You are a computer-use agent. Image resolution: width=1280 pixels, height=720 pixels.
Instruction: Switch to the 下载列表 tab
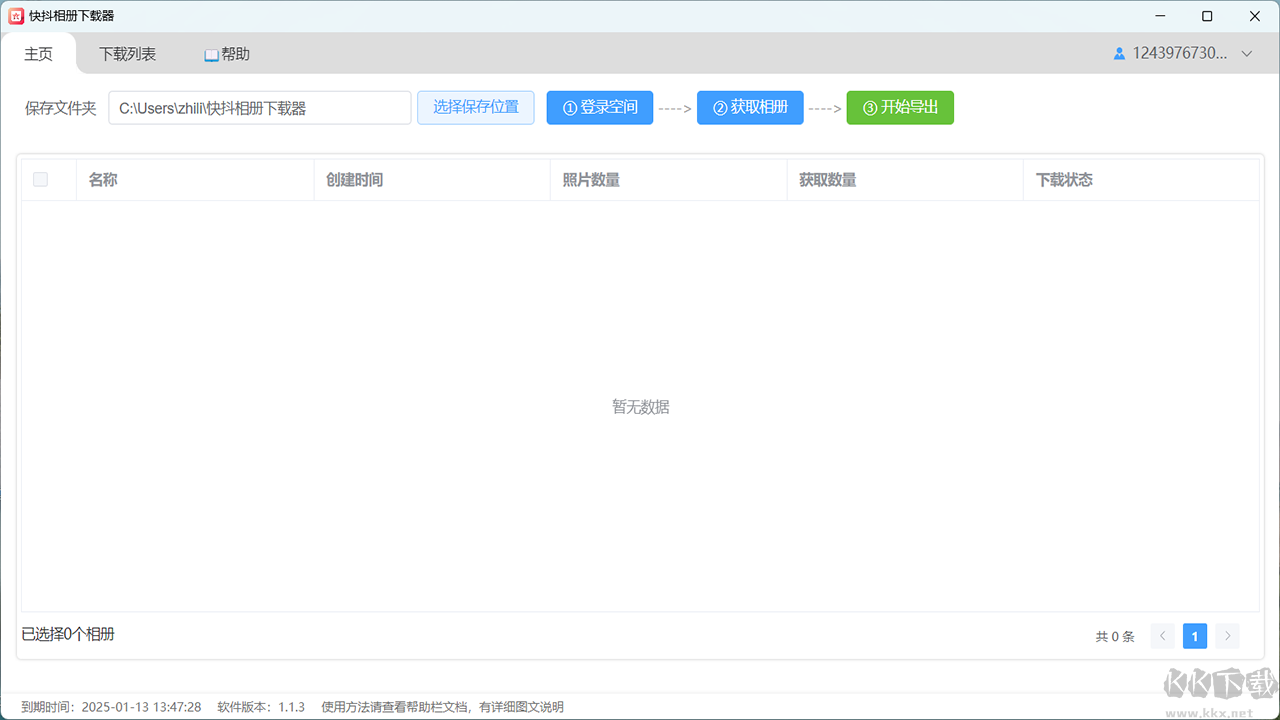(x=127, y=54)
